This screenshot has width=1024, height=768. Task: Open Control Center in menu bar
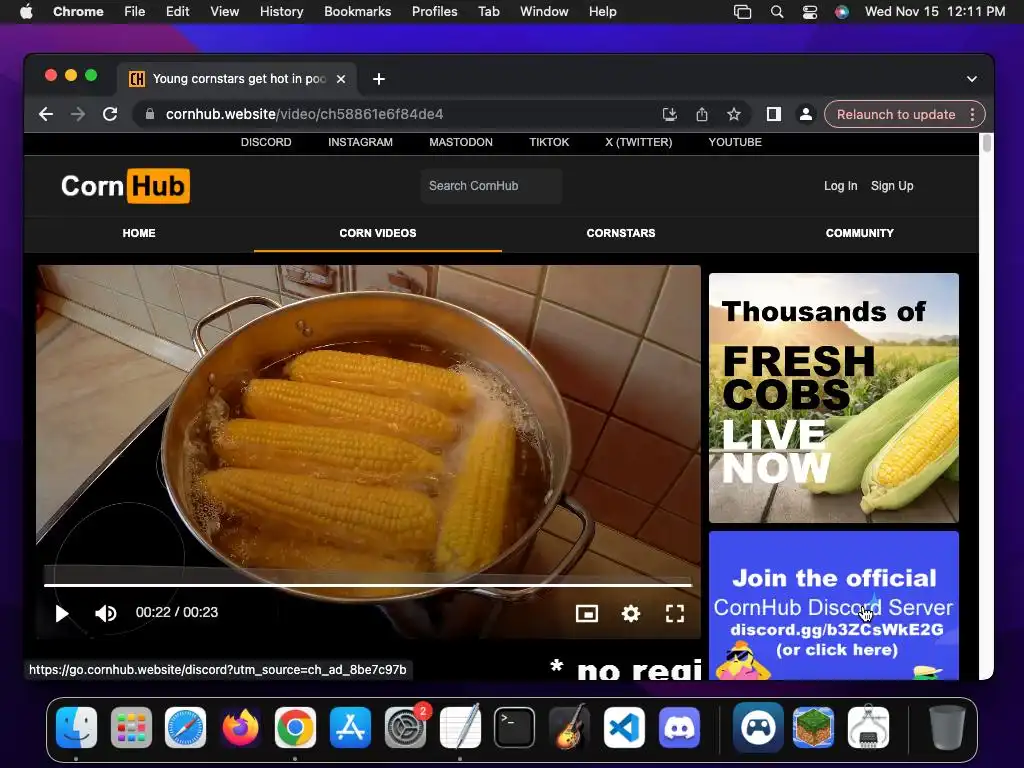click(x=810, y=12)
